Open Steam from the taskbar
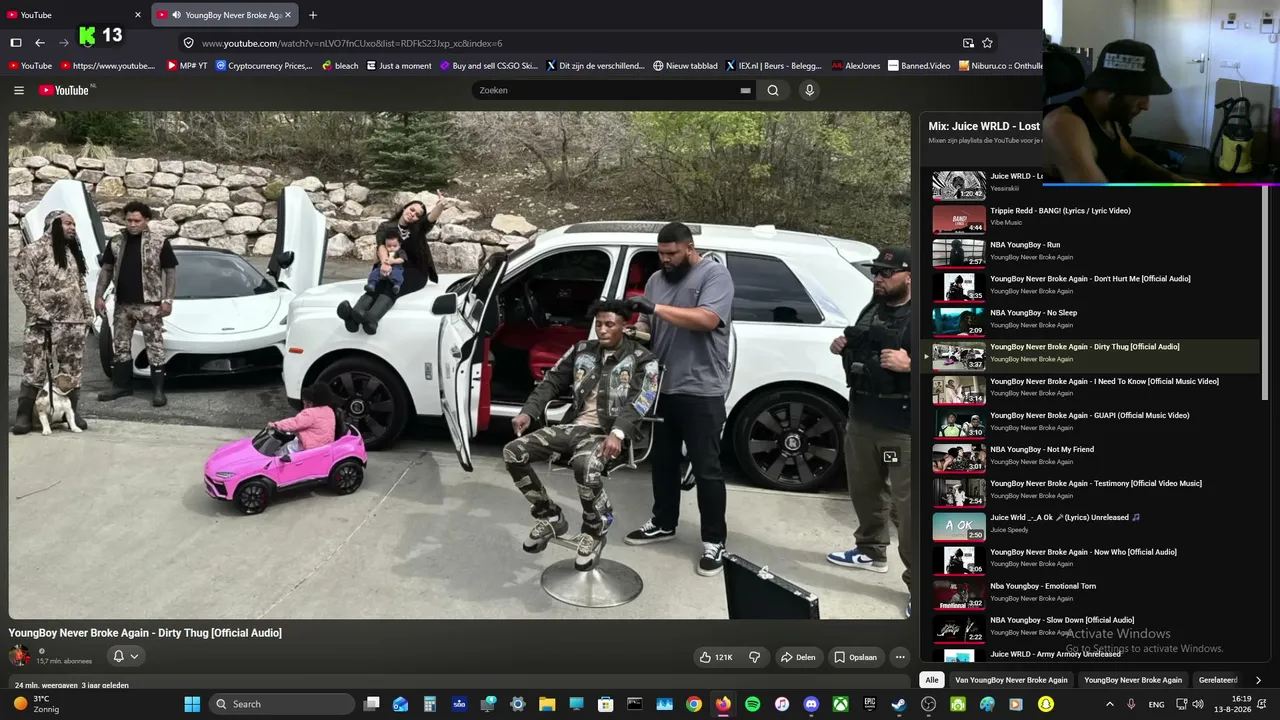The image size is (1280, 720). (x=899, y=704)
